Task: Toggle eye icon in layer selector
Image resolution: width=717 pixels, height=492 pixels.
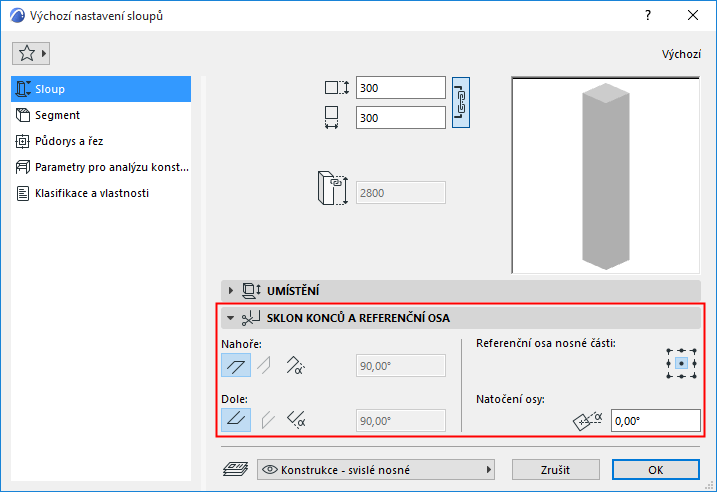Action: click(270, 470)
